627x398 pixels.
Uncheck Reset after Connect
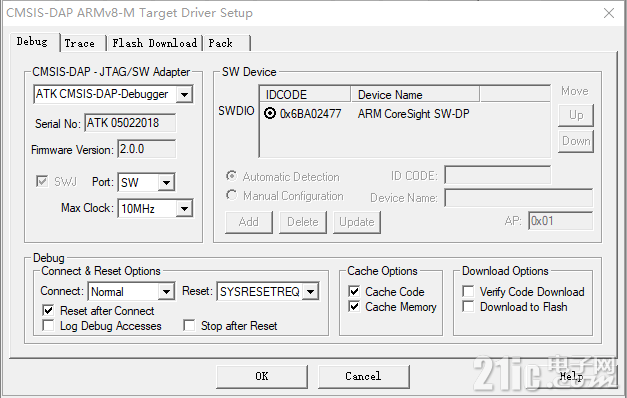click(48, 310)
